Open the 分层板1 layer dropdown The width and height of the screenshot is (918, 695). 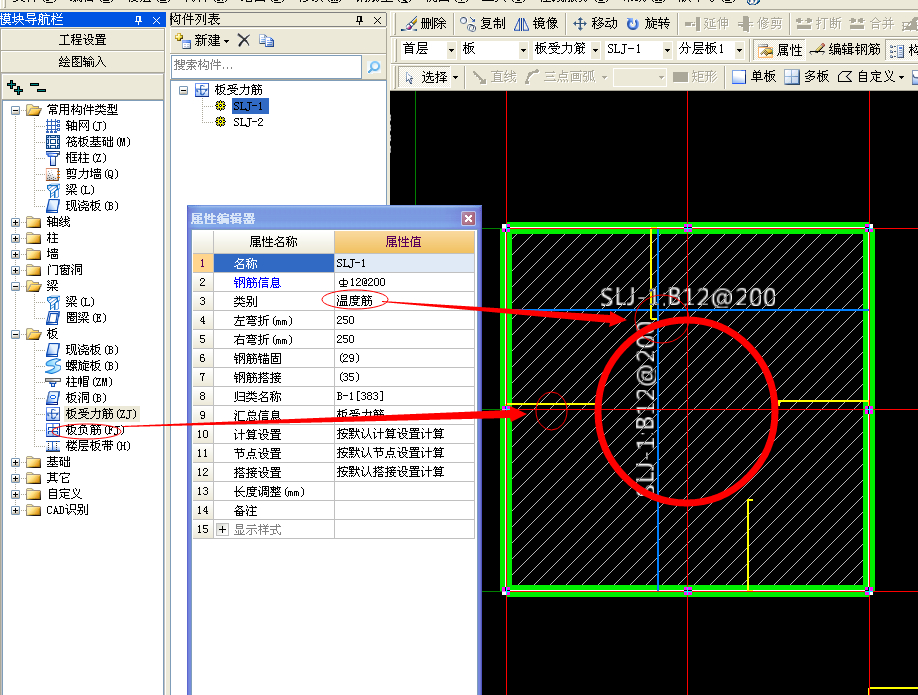click(x=739, y=50)
